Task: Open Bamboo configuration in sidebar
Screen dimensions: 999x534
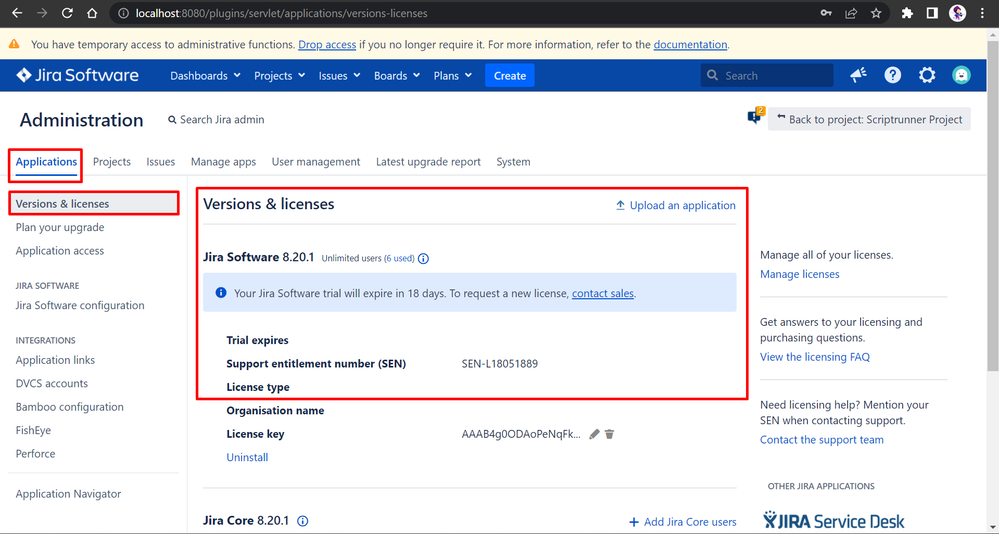Action: (x=69, y=407)
